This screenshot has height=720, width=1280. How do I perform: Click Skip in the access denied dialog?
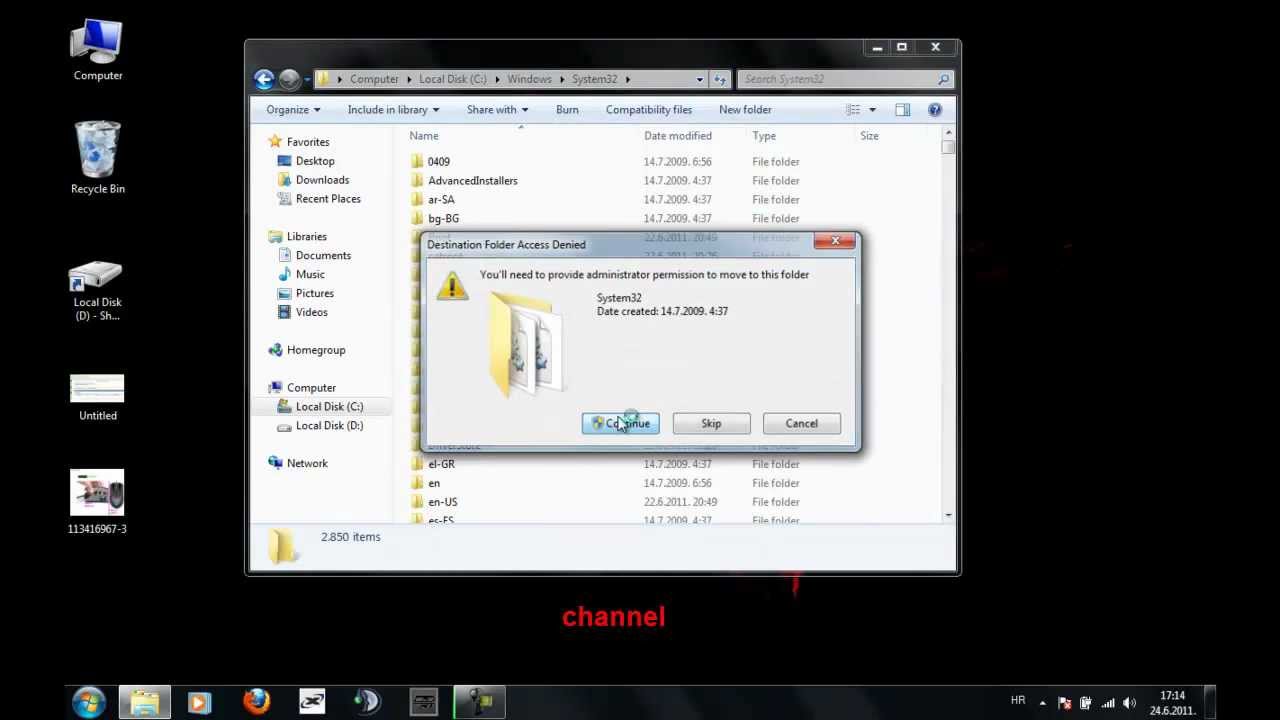[710, 423]
